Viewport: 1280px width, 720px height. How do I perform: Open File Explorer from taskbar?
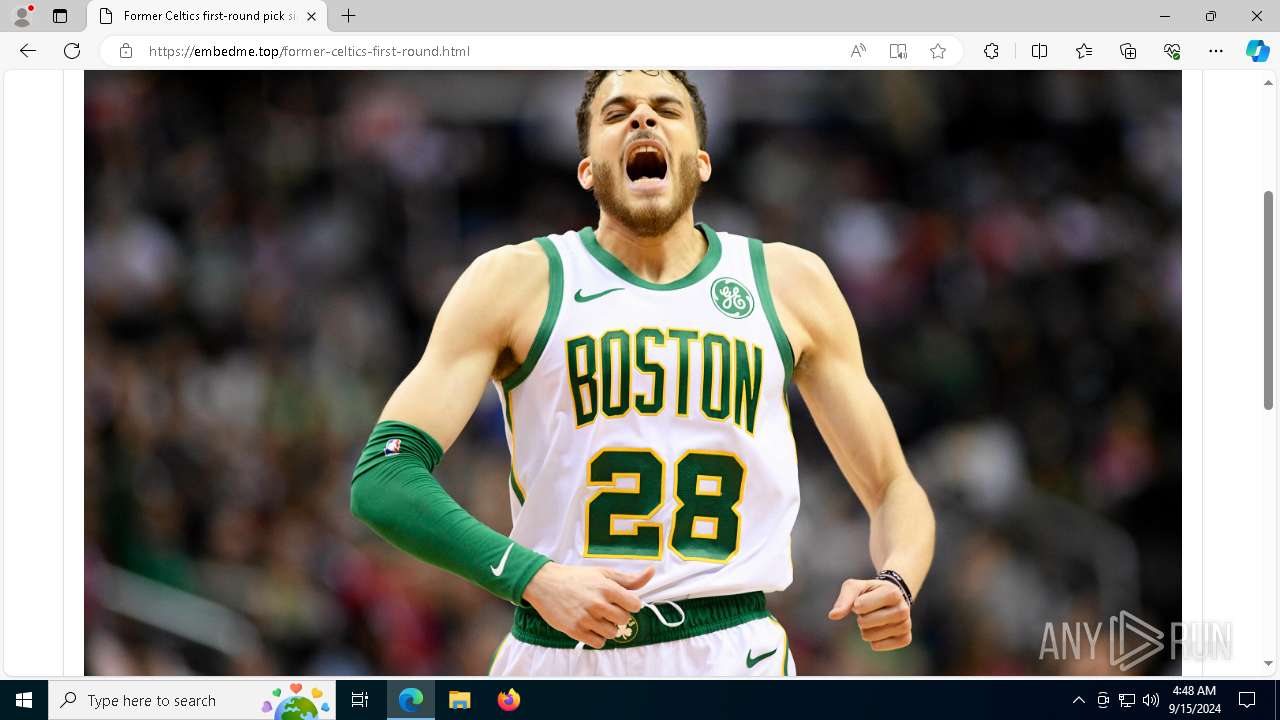(x=459, y=700)
